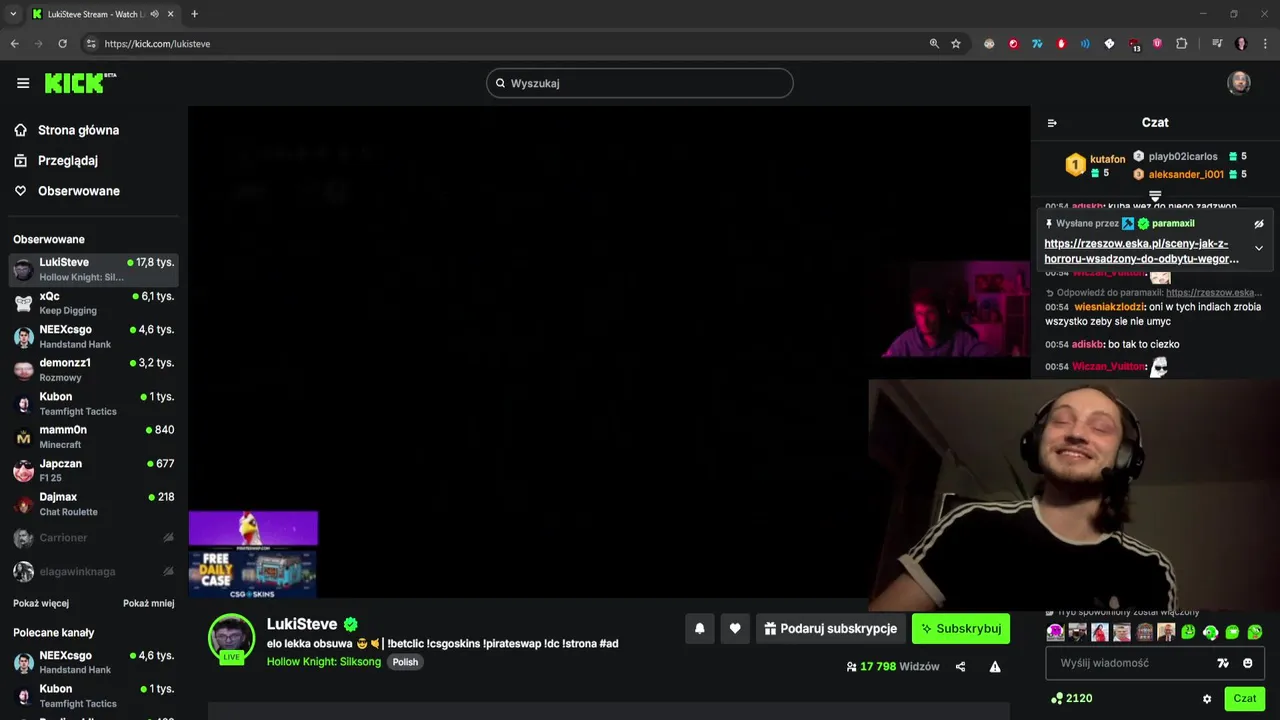Screen dimensions: 1280x720
Task: Open chat settings gear
Action: 1207,699
